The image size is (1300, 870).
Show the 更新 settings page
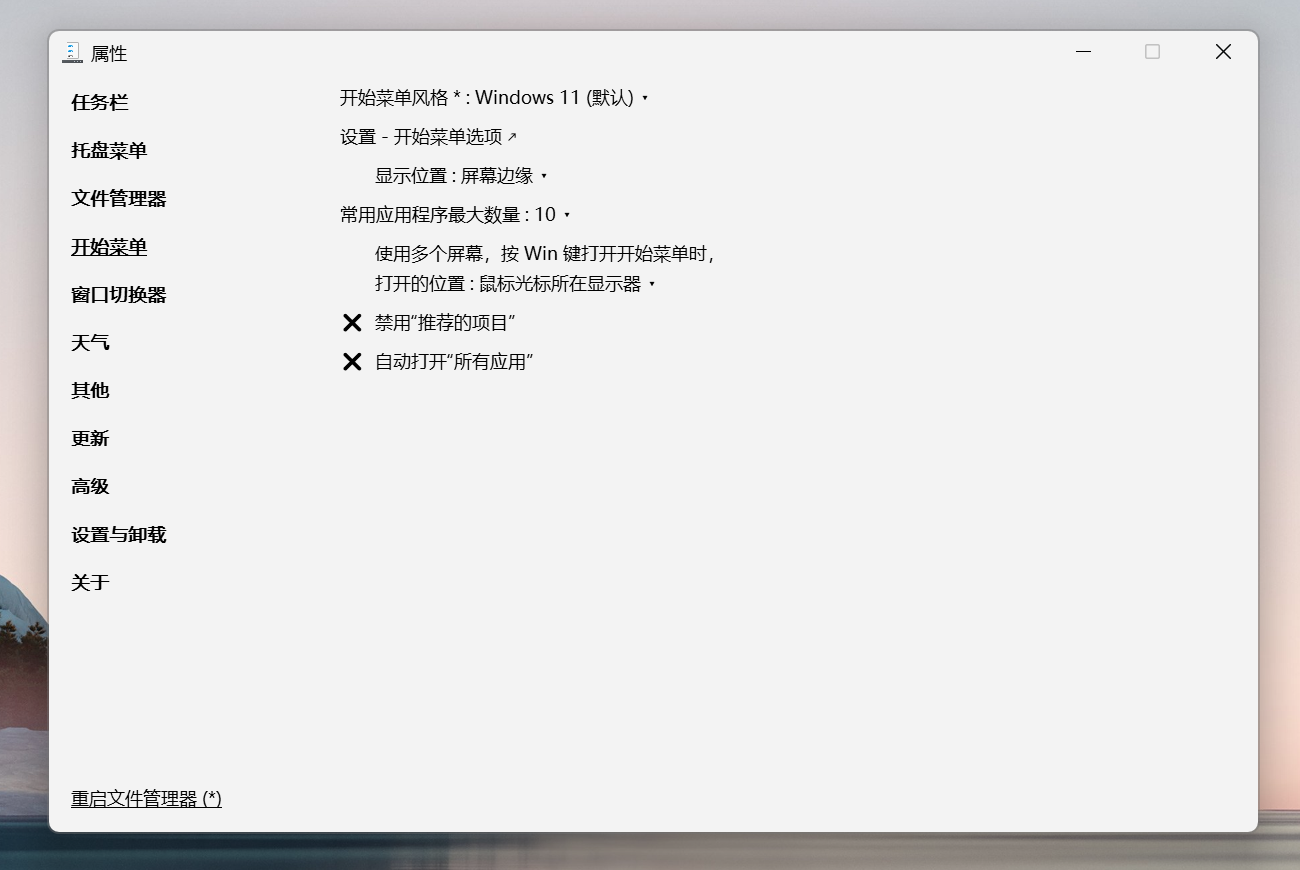point(90,439)
